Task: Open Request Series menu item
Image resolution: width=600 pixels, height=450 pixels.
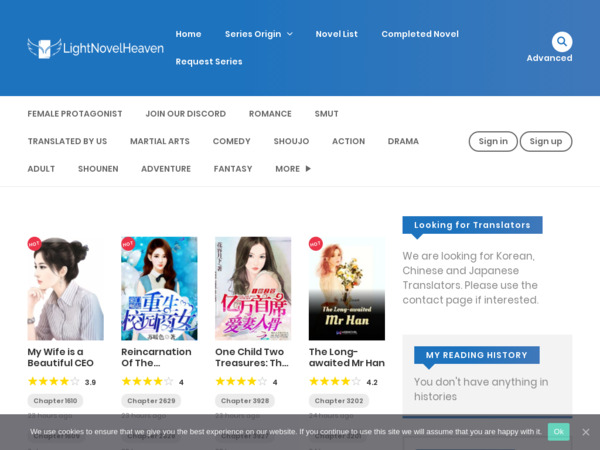Action: [209, 62]
